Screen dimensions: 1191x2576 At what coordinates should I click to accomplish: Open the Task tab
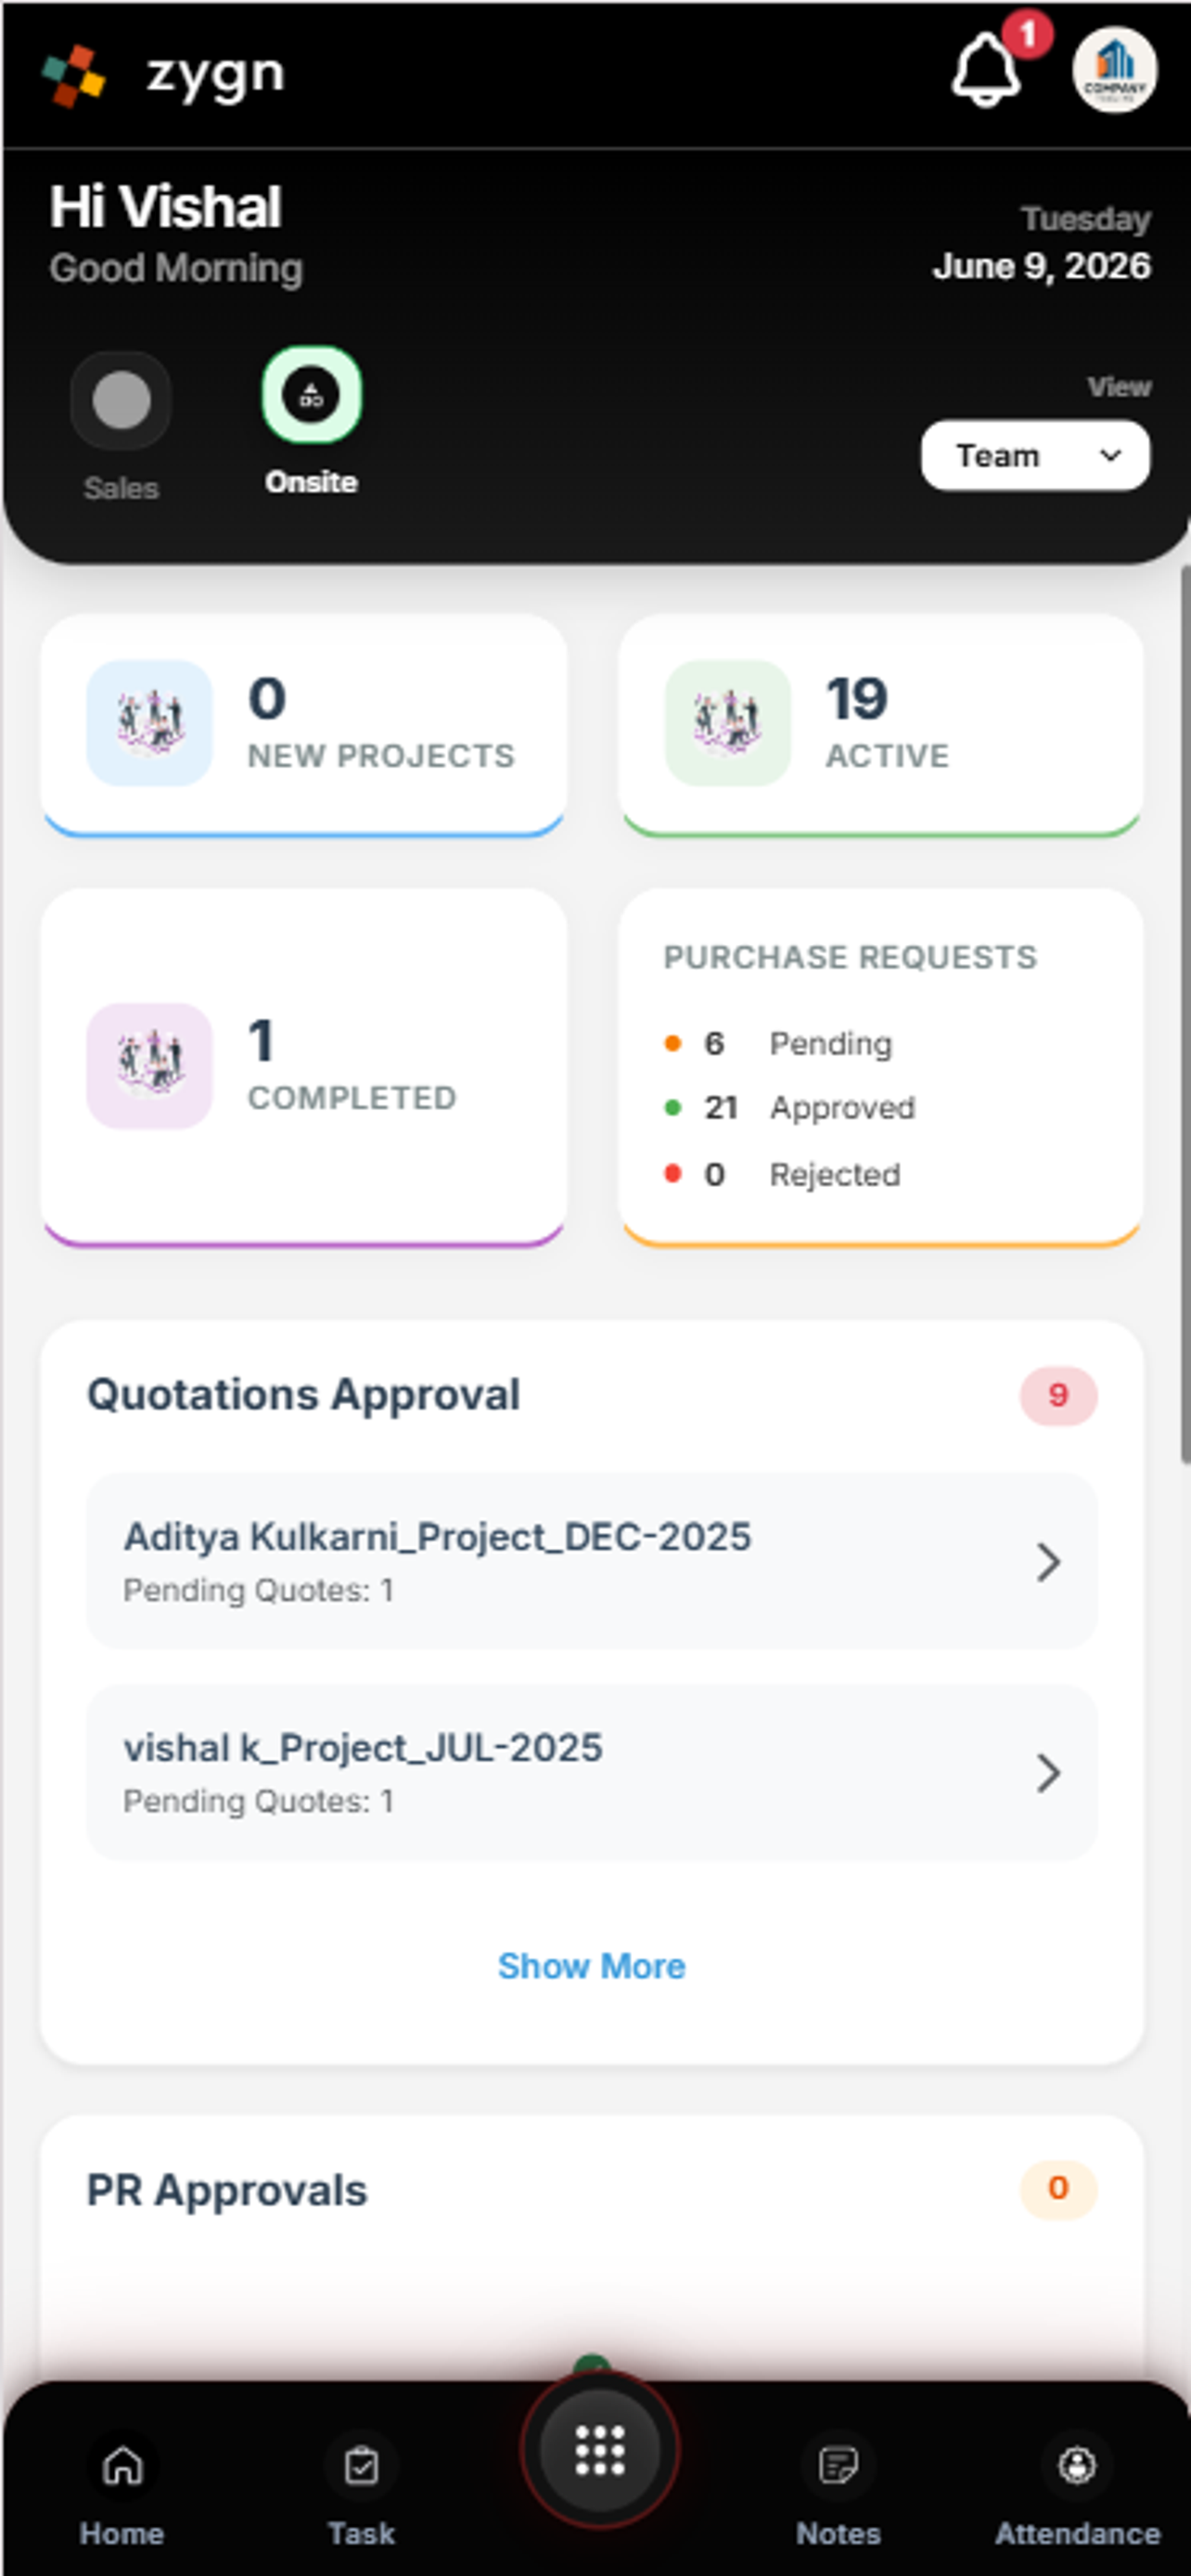click(x=361, y=2489)
